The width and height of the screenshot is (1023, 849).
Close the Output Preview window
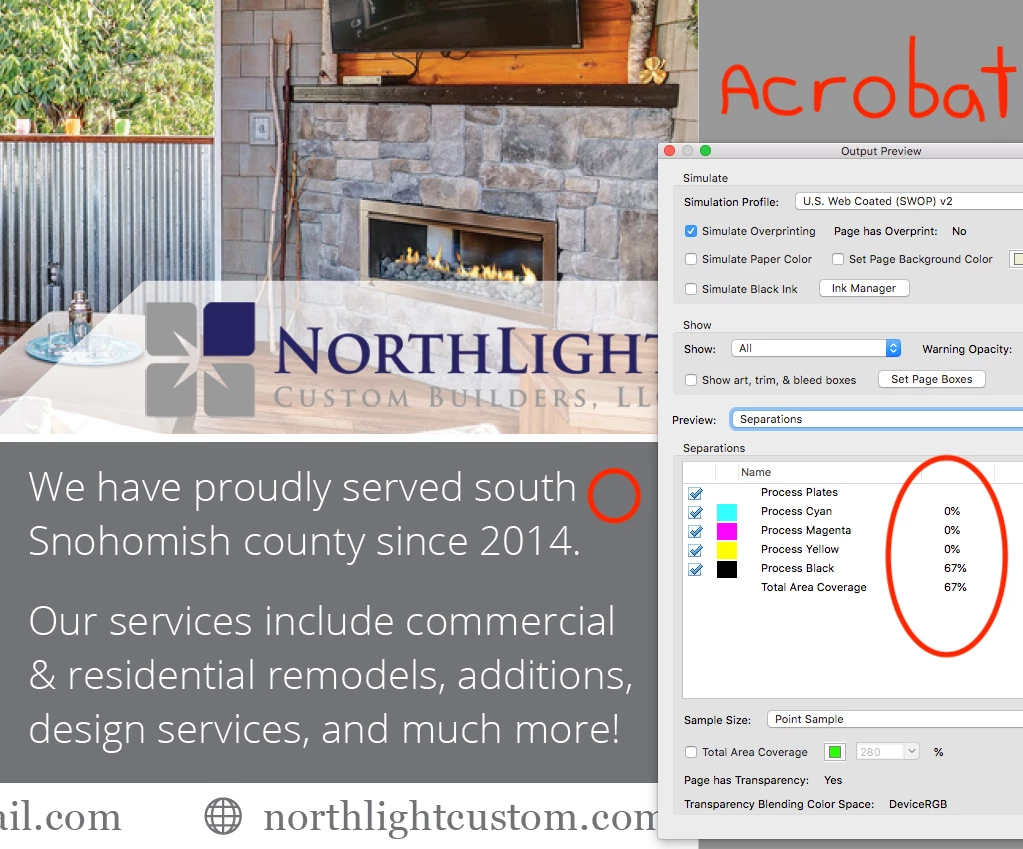669,151
